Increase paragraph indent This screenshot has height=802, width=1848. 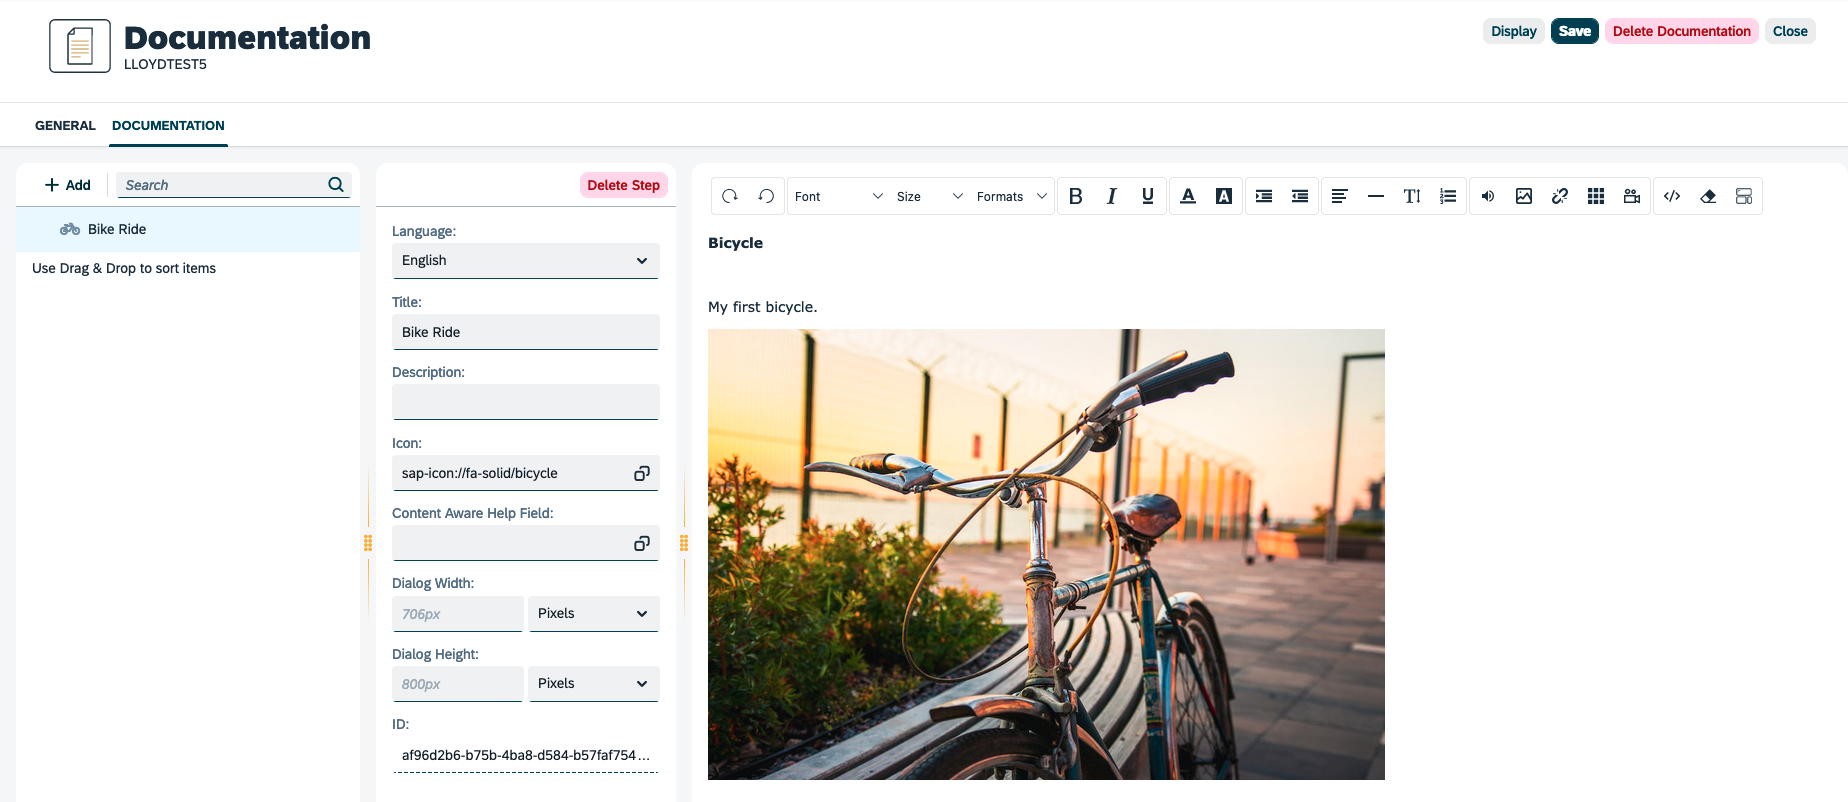[1264, 196]
